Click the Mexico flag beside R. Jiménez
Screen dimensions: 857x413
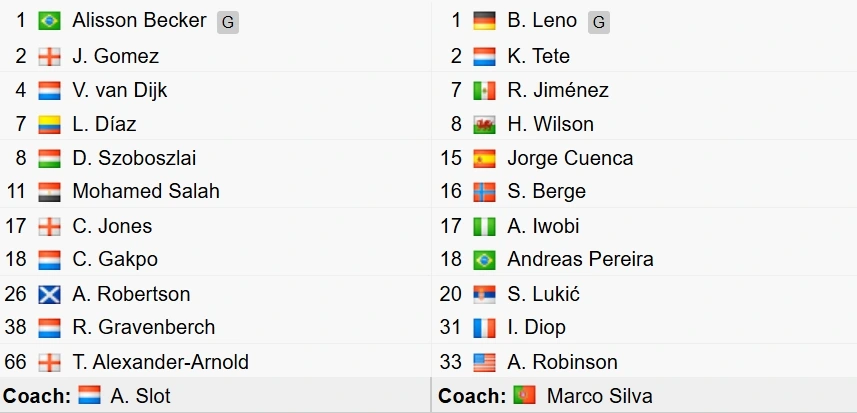pyautogui.click(x=484, y=90)
